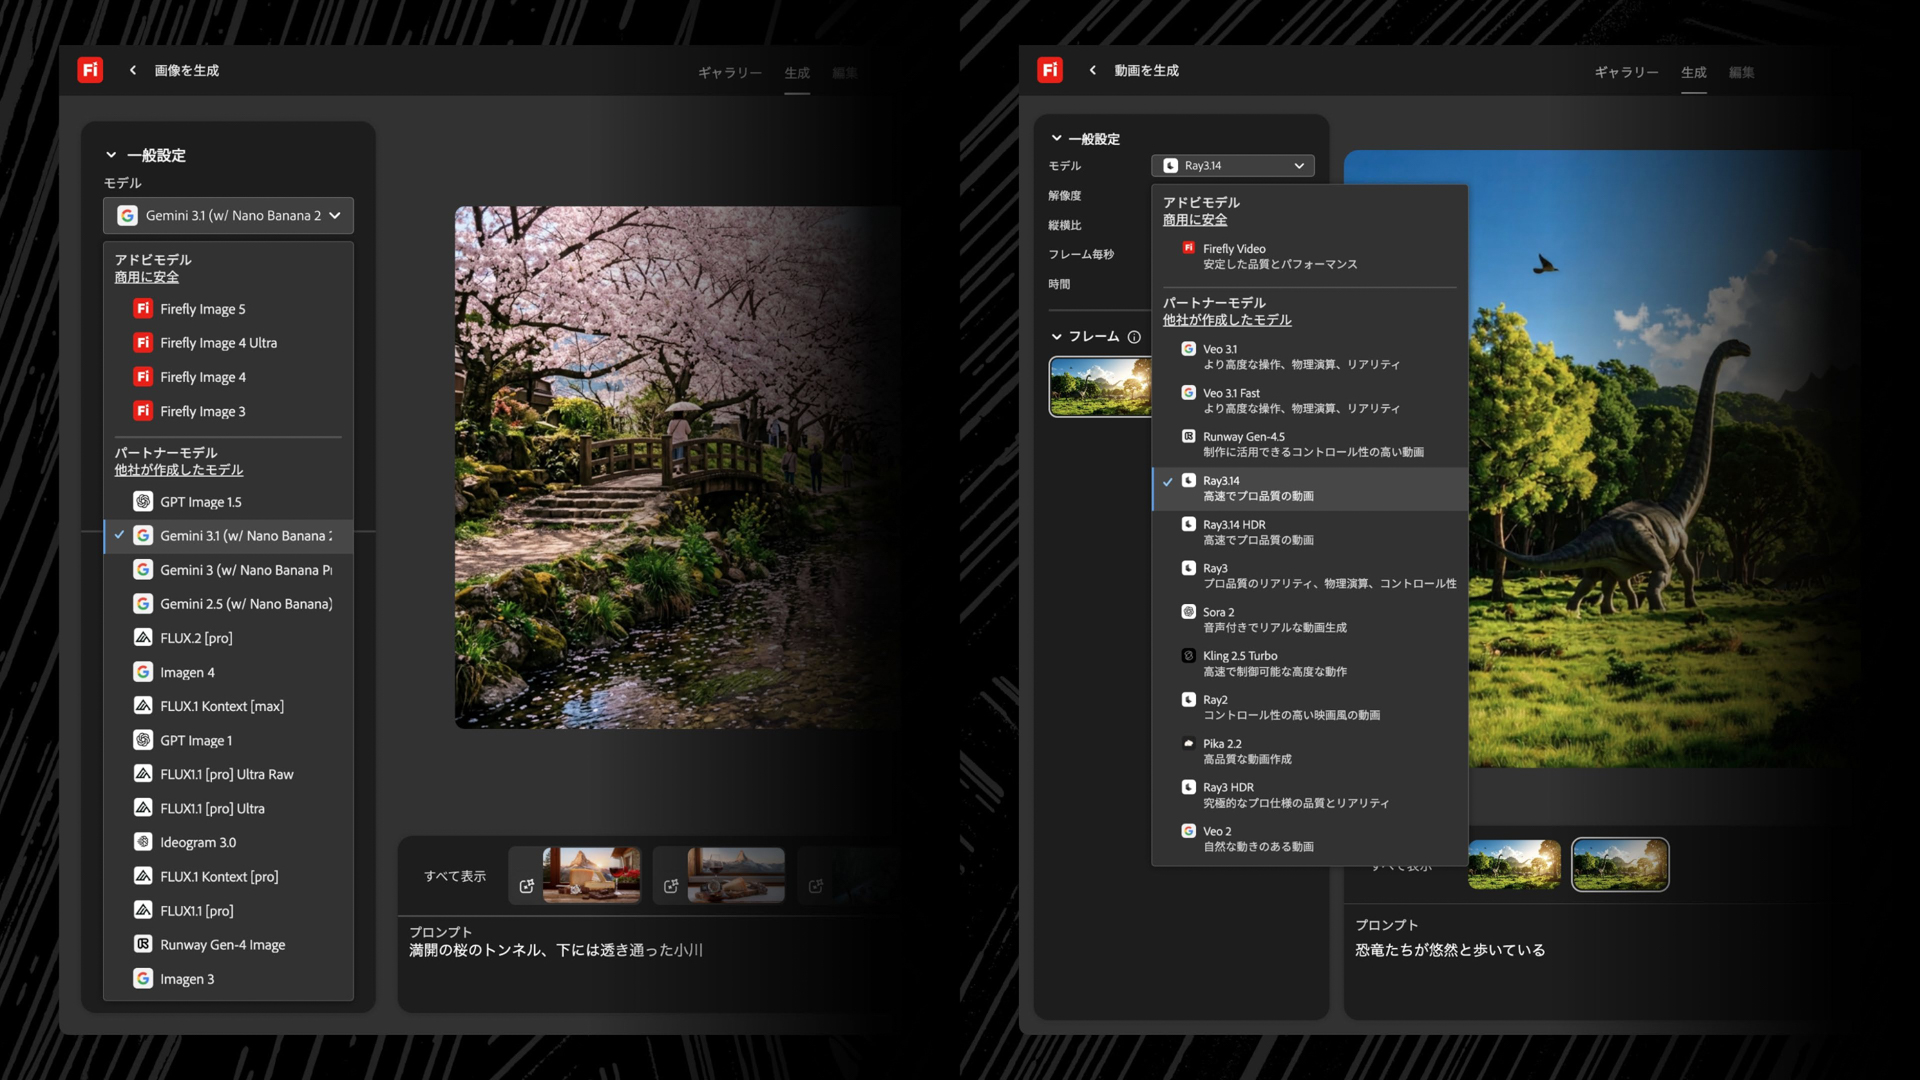Click the Firefly logo in left panel
The height and width of the screenshot is (1080, 1920).
[90, 70]
